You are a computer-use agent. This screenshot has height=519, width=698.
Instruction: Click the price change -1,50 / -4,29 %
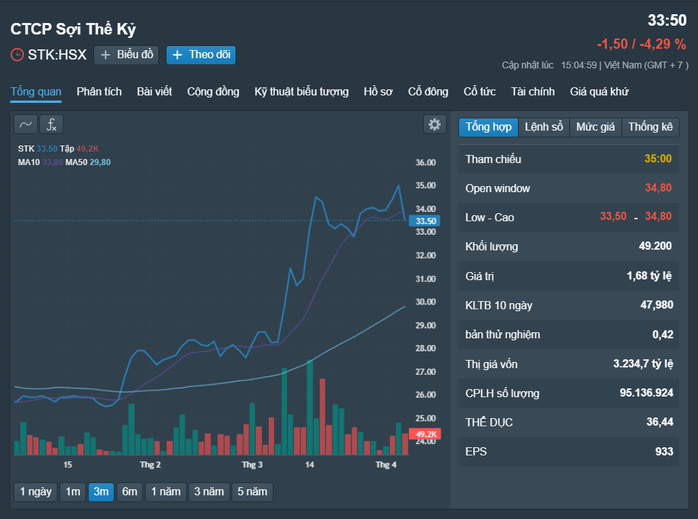(x=641, y=44)
